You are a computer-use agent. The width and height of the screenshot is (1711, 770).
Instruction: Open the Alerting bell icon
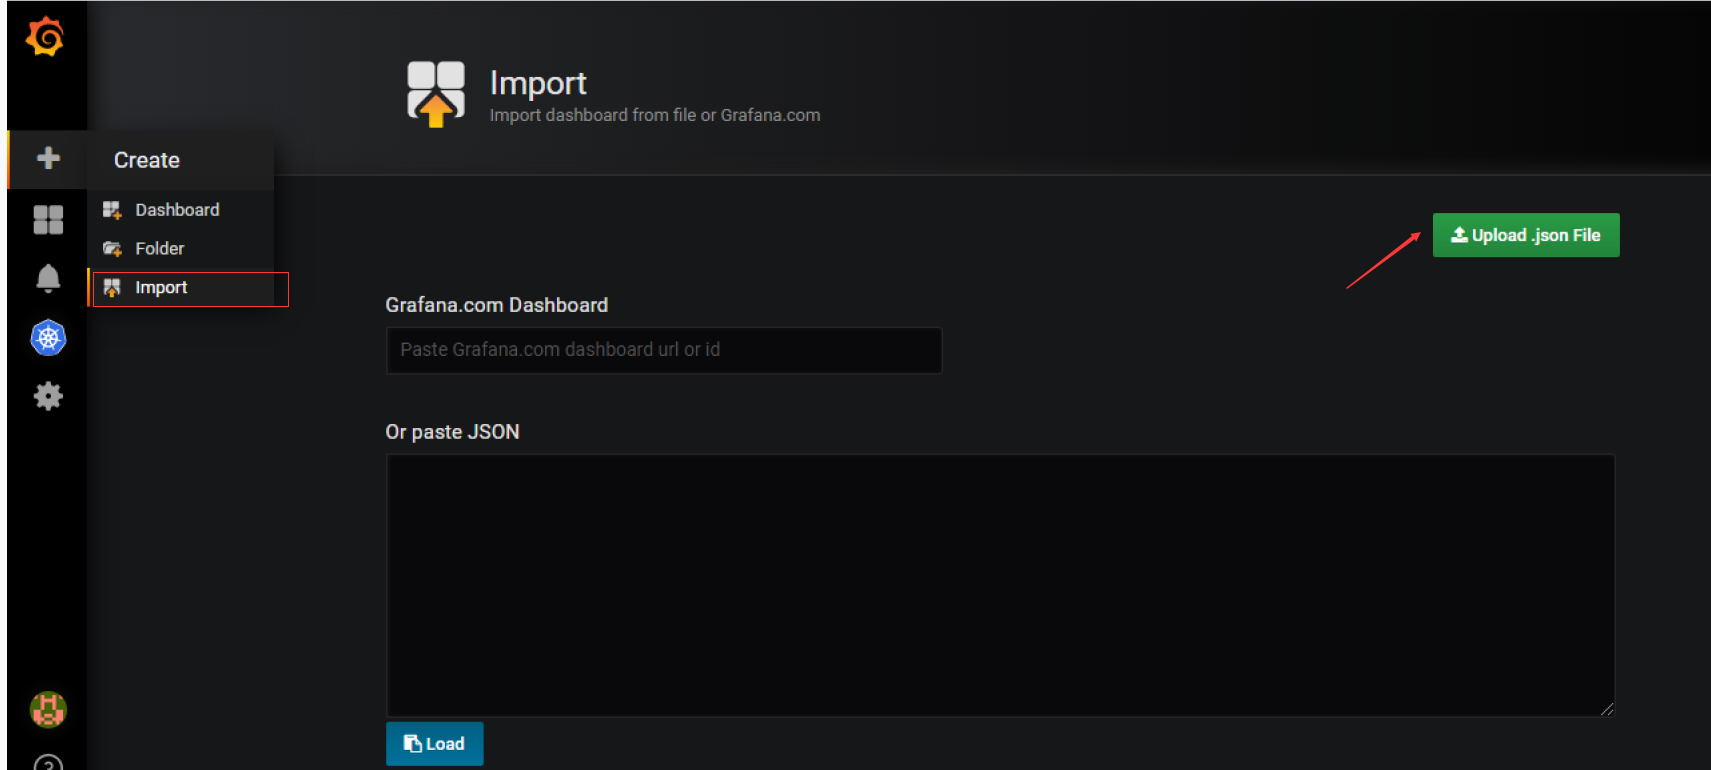(48, 278)
